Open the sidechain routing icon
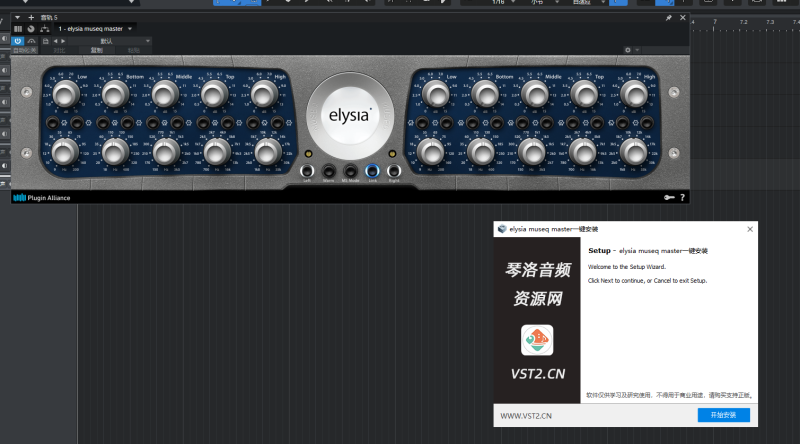Screen dimensions: 800x444 click(45, 29)
